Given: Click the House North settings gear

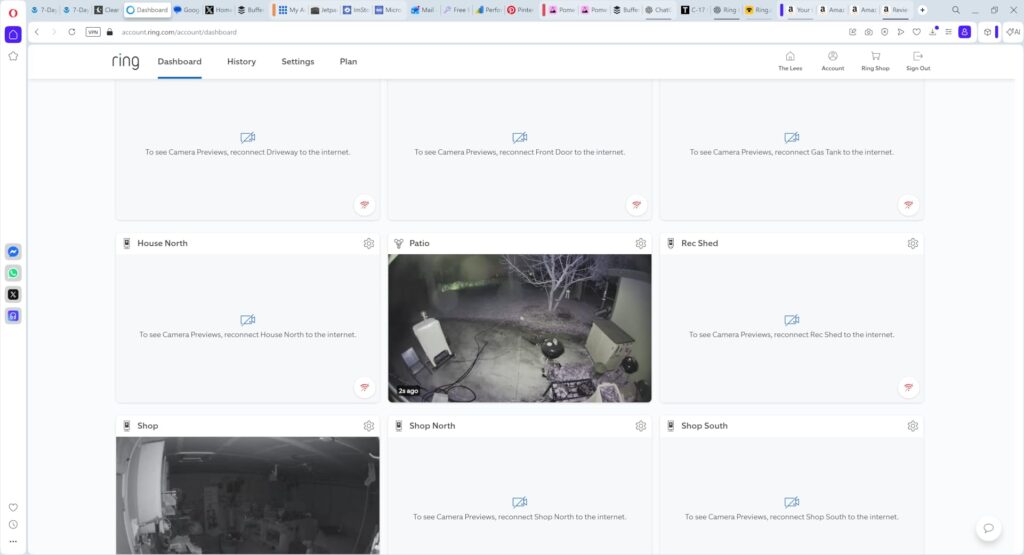Looking at the screenshot, I should point(369,243).
